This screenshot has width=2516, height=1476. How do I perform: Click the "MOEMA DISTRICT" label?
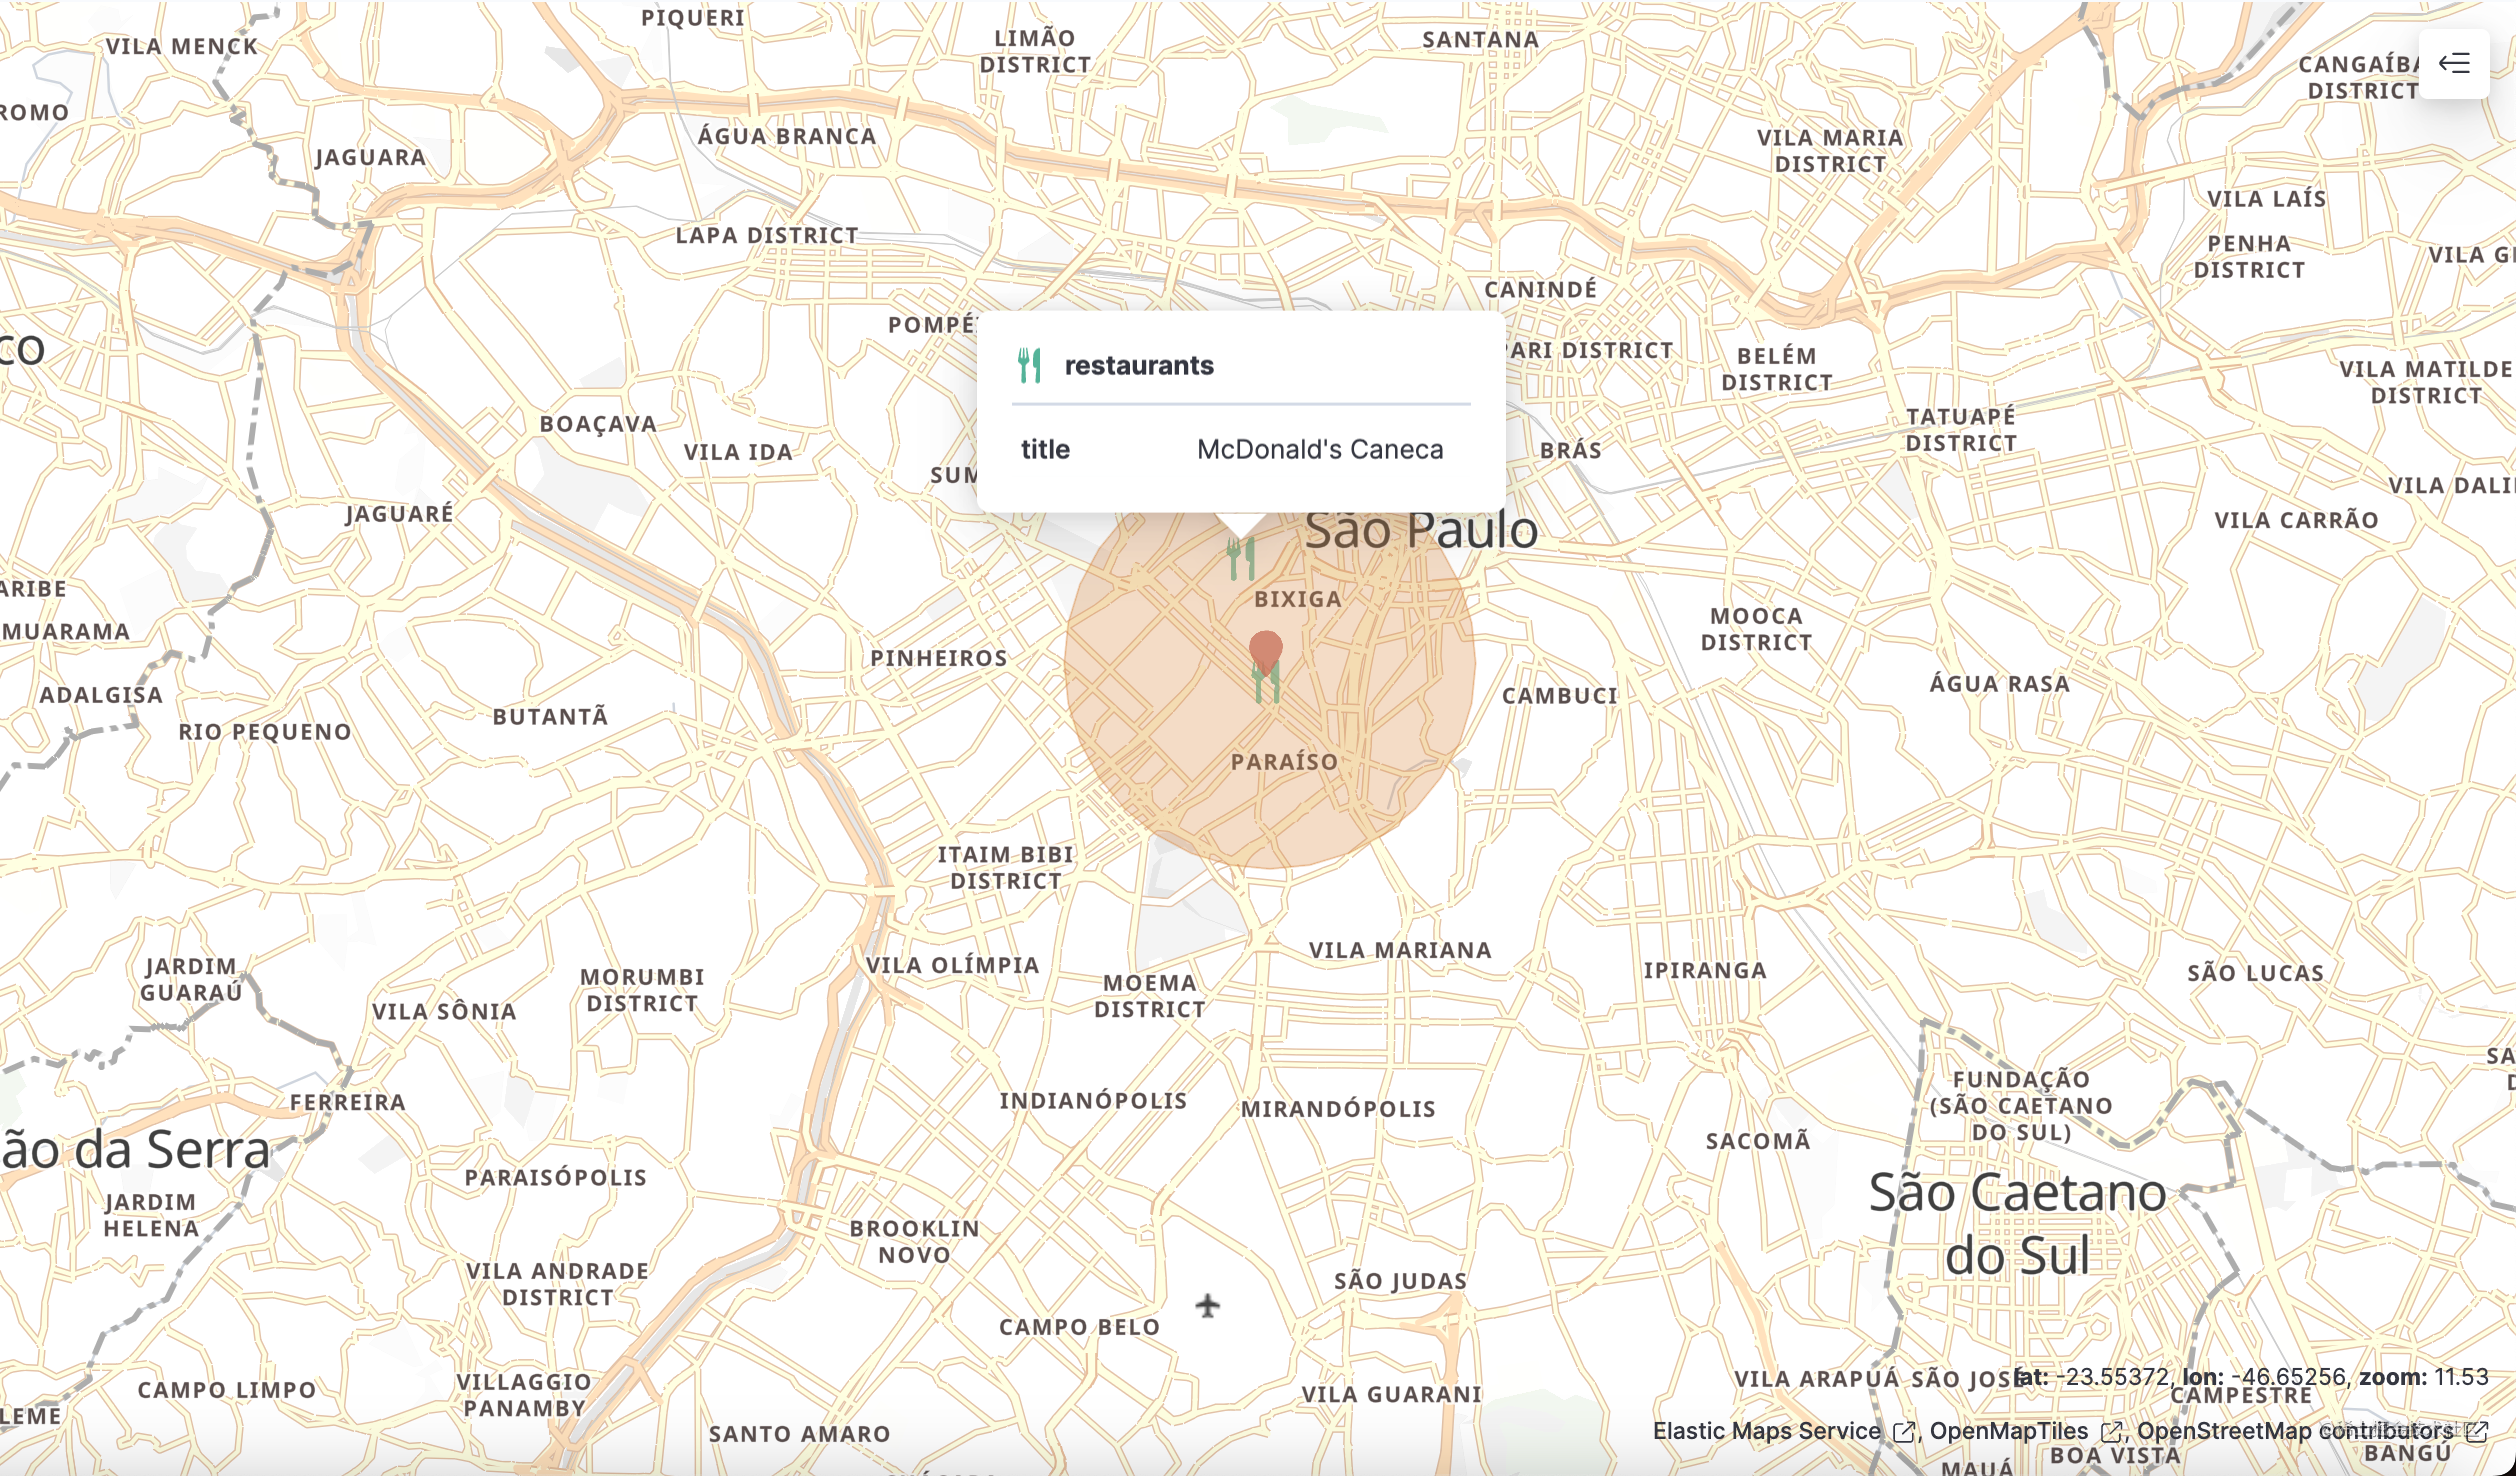pos(1150,996)
